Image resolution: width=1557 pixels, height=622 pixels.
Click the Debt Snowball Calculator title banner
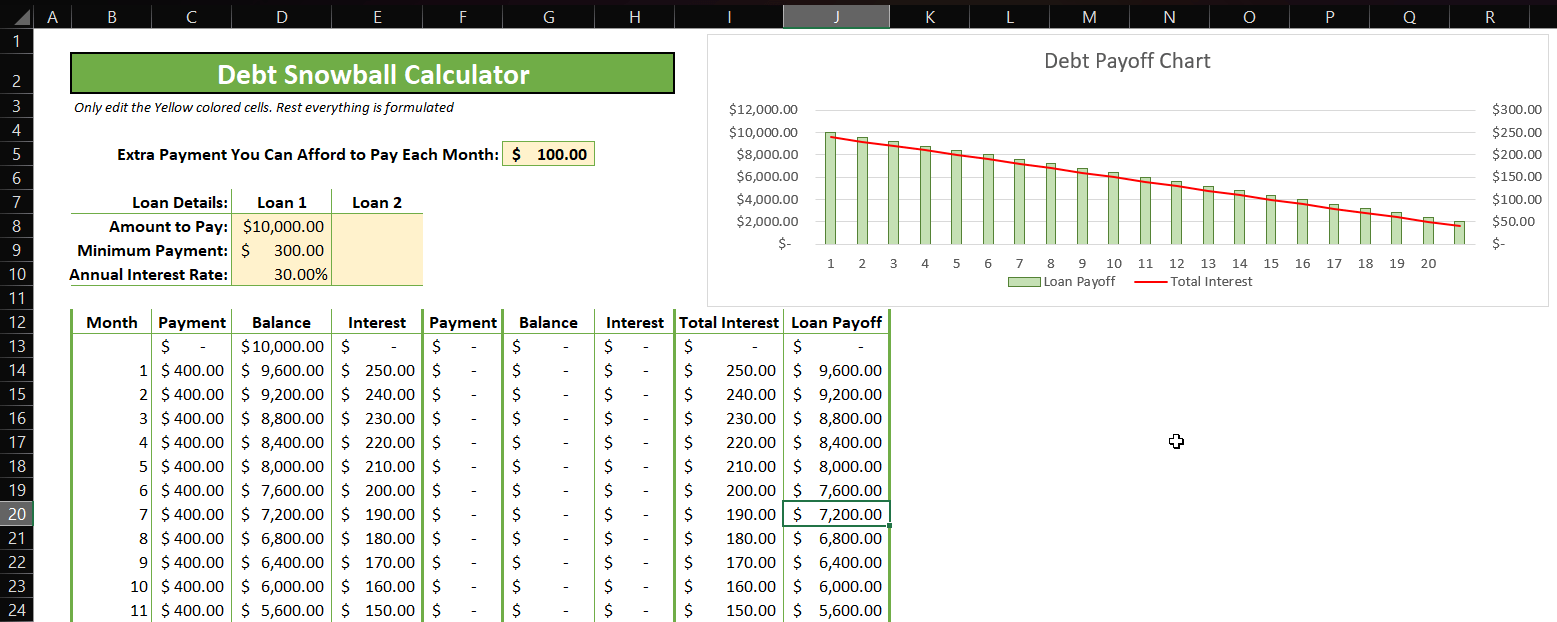371,73
